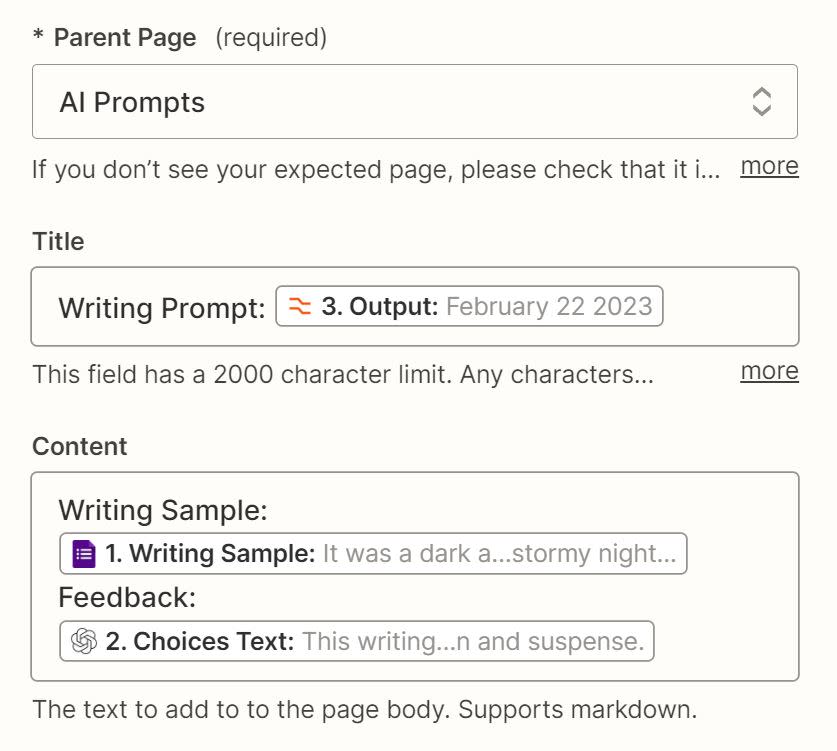Expand the Title character limit note via more
837x751 pixels.
(x=769, y=371)
